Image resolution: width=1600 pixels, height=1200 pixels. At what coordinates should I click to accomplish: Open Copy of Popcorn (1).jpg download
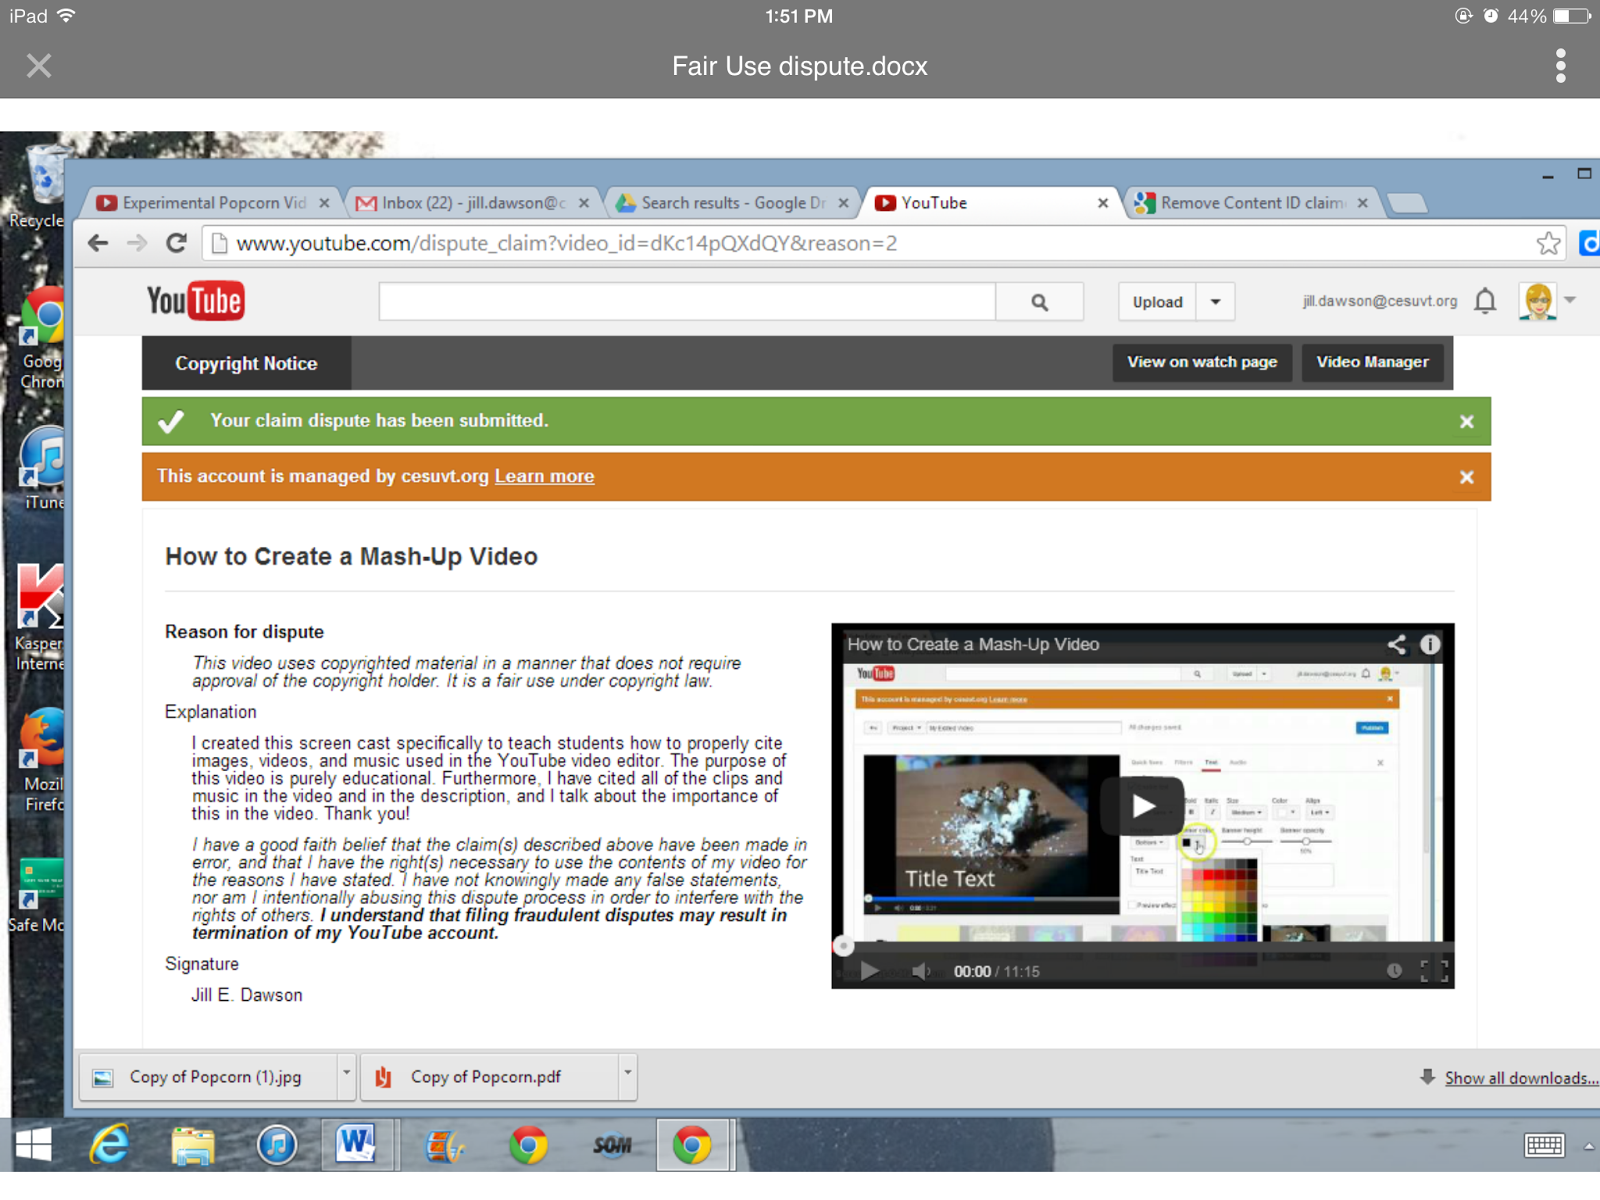[x=208, y=1077]
